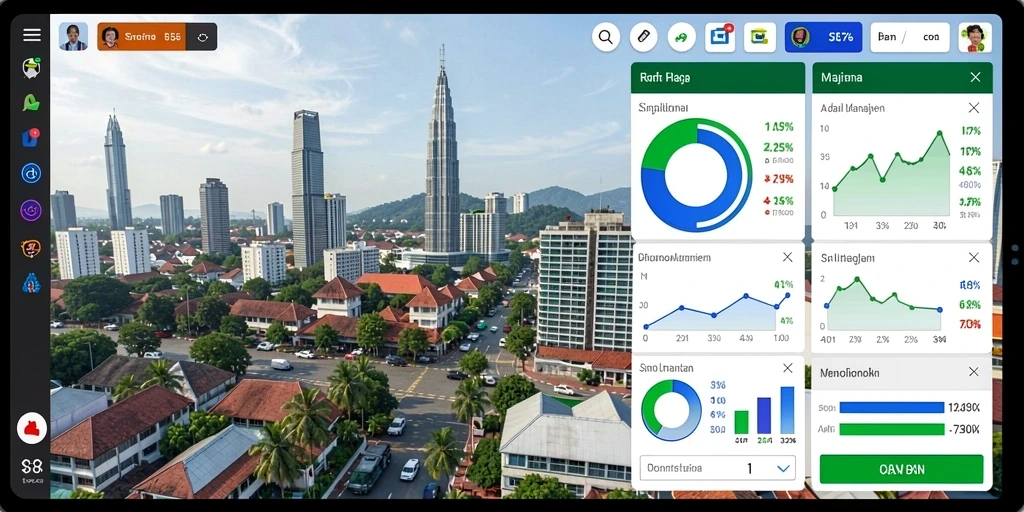
Task: Click the green and yellow screen icon
Action: tap(760, 37)
